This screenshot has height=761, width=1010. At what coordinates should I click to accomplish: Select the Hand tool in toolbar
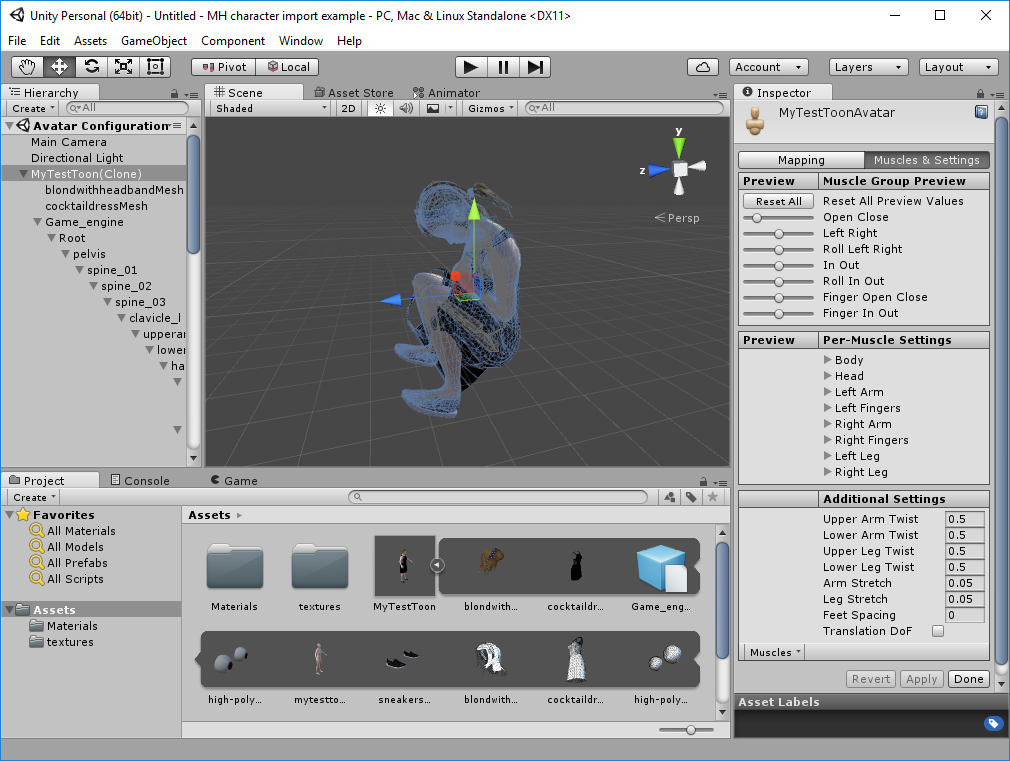coord(27,67)
